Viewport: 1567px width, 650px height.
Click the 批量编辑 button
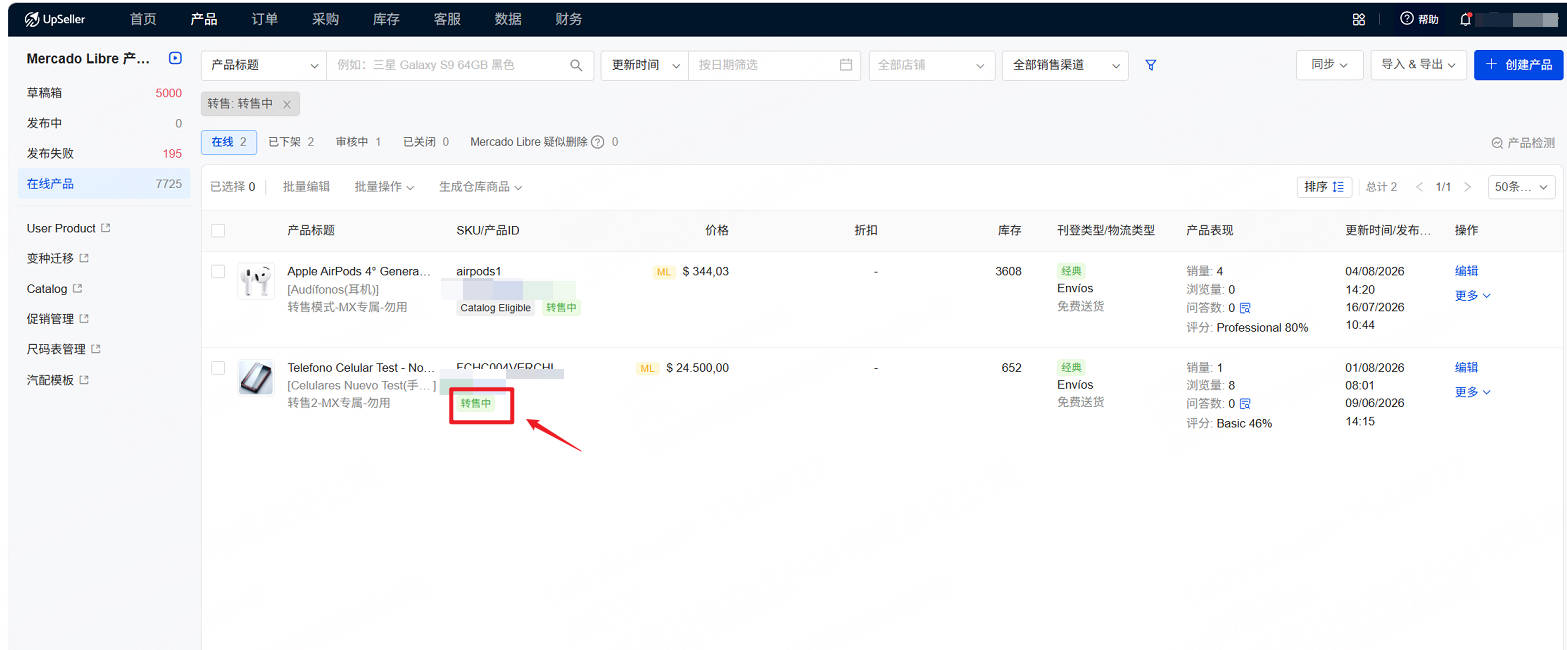[x=306, y=187]
